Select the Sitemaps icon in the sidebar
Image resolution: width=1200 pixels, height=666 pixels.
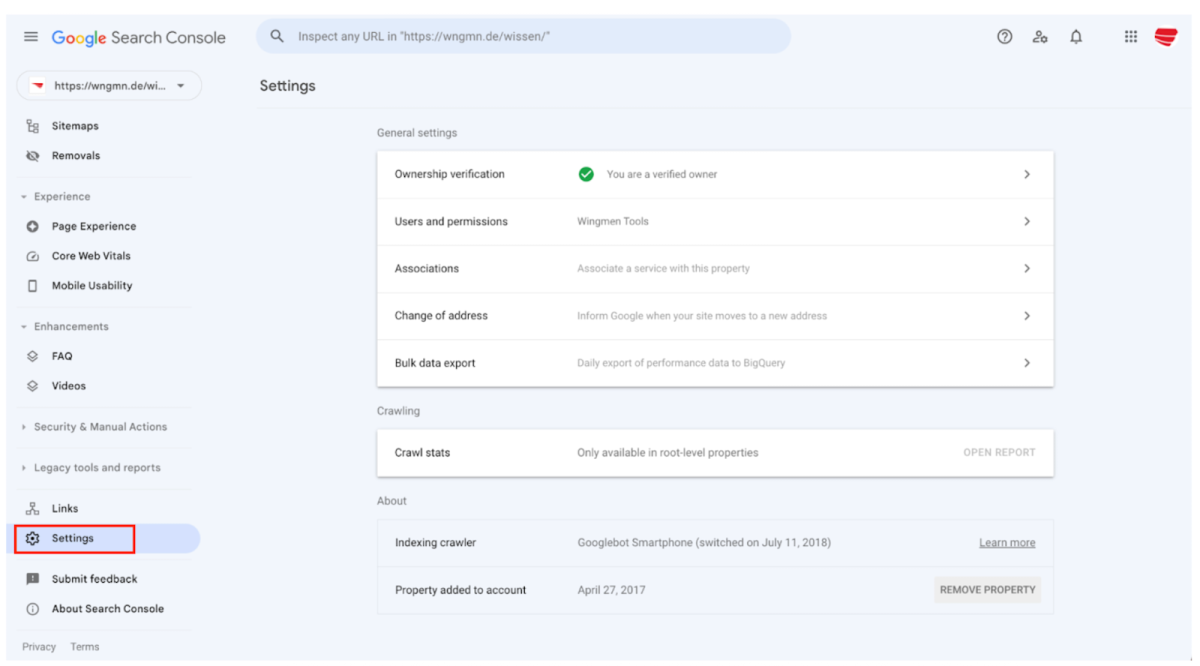31,125
